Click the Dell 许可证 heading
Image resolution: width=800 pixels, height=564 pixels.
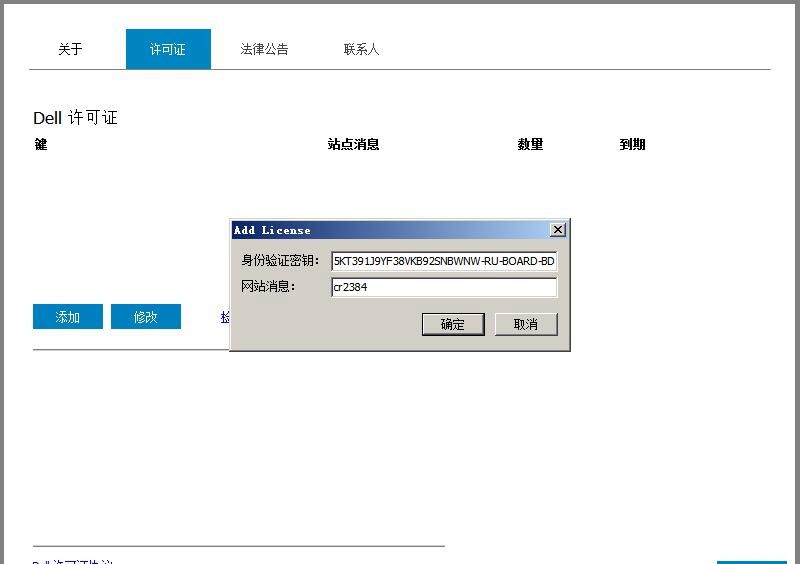click(x=76, y=118)
